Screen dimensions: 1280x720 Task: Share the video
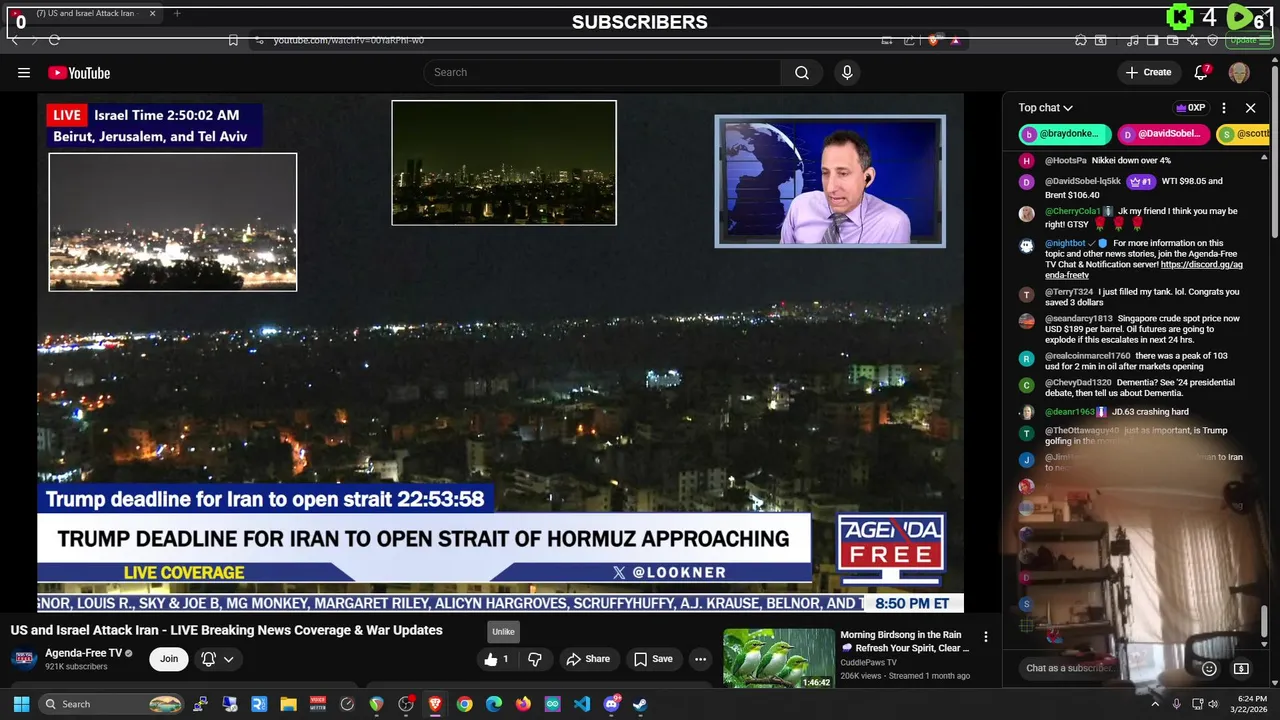coord(588,659)
